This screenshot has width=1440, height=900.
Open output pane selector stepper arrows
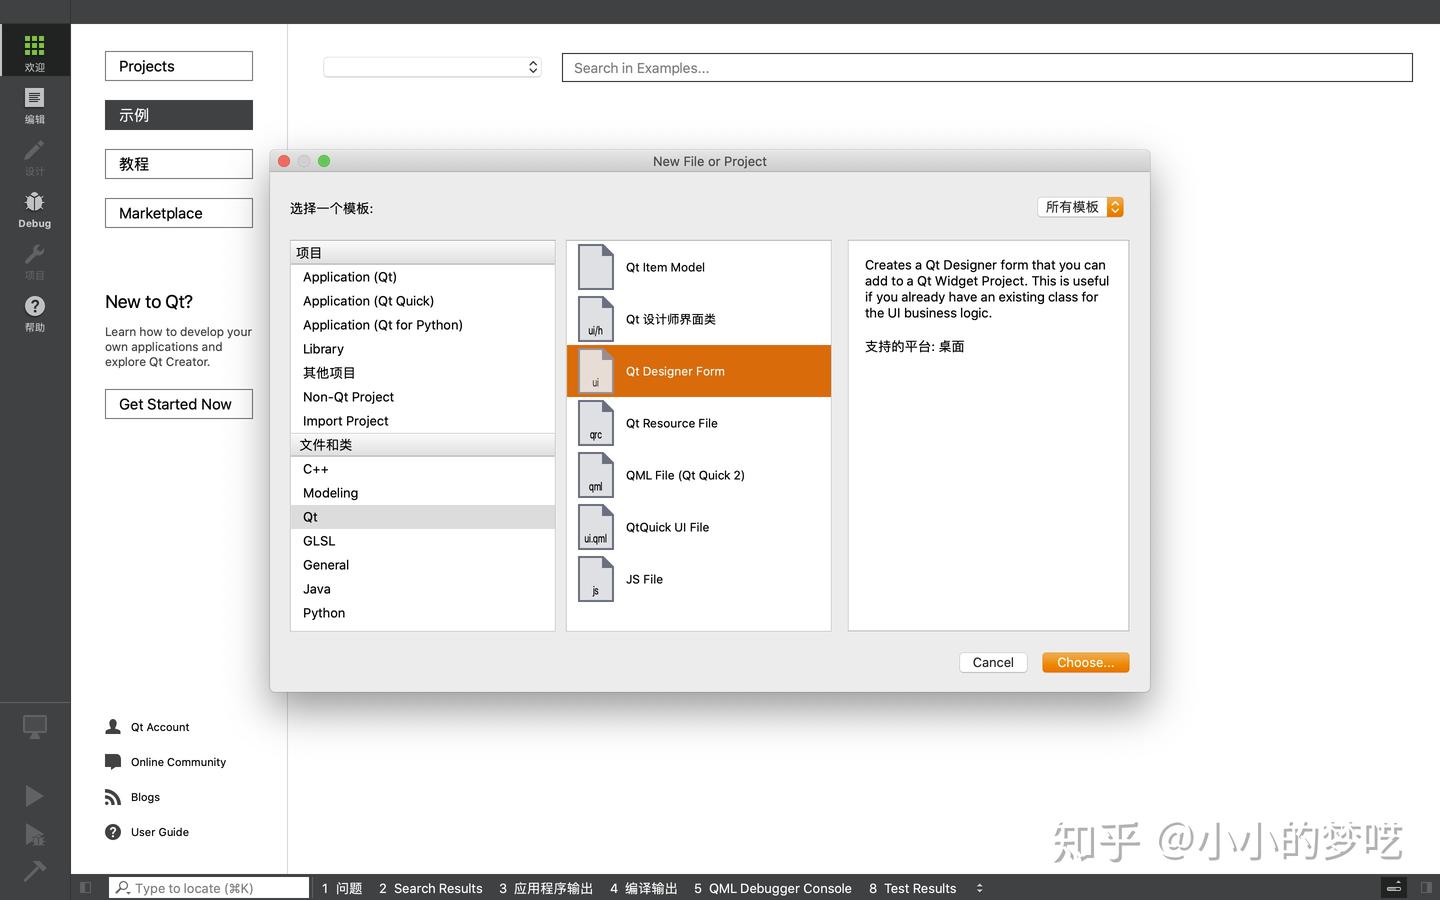click(x=979, y=888)
